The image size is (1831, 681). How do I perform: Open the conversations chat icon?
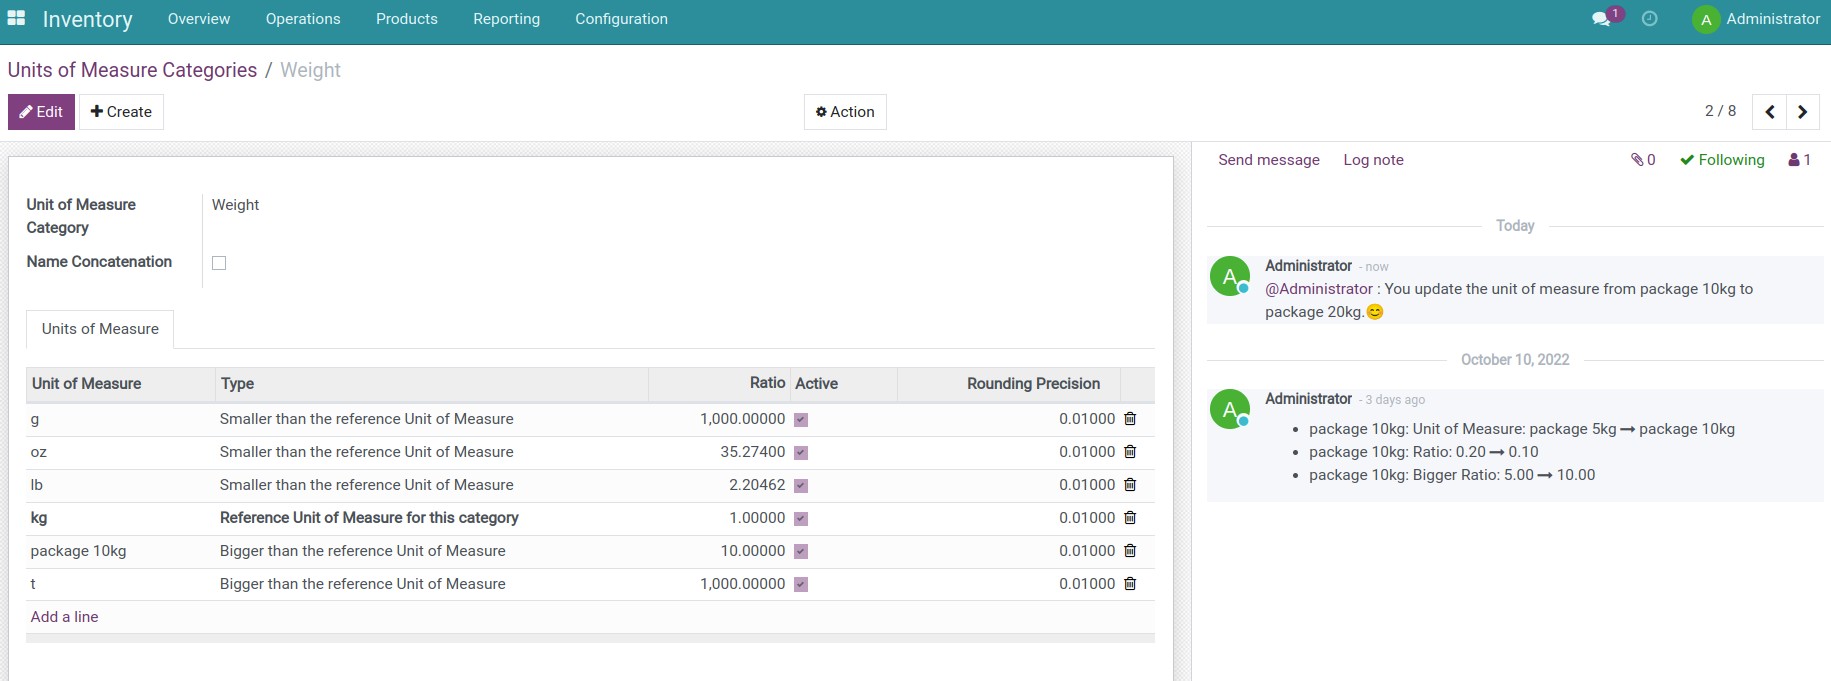tap(1602, 19)
